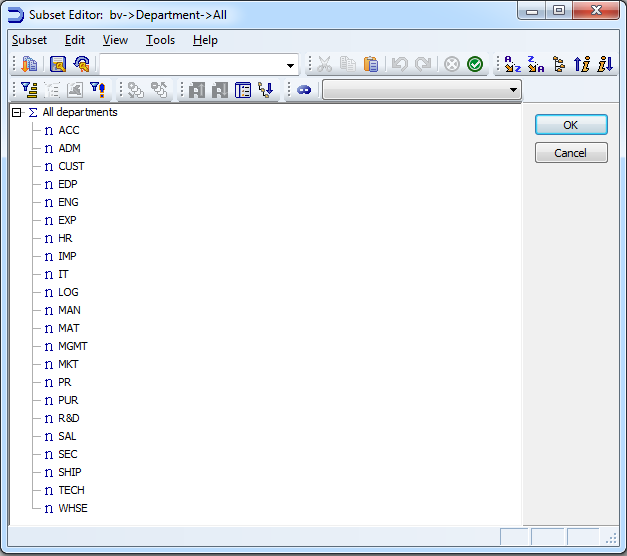Sort elements ascending A to Z
The width and height of the screenshot is (627, 556).
[513, 64]
